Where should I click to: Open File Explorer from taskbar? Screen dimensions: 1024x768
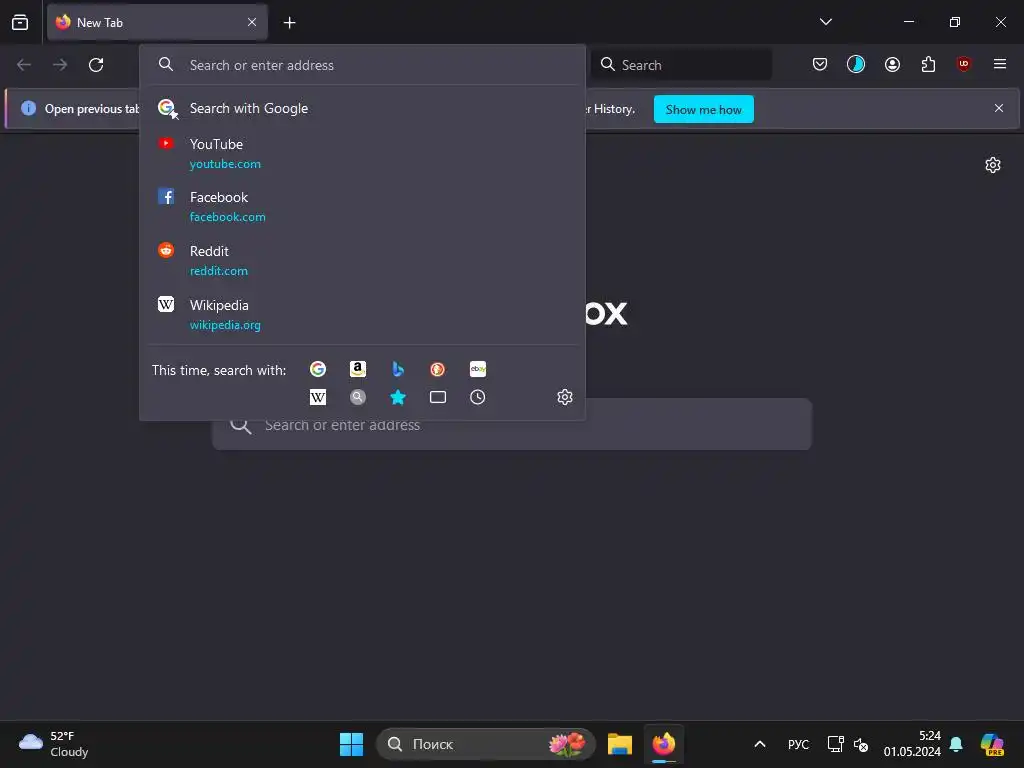[x=620, y=744]
